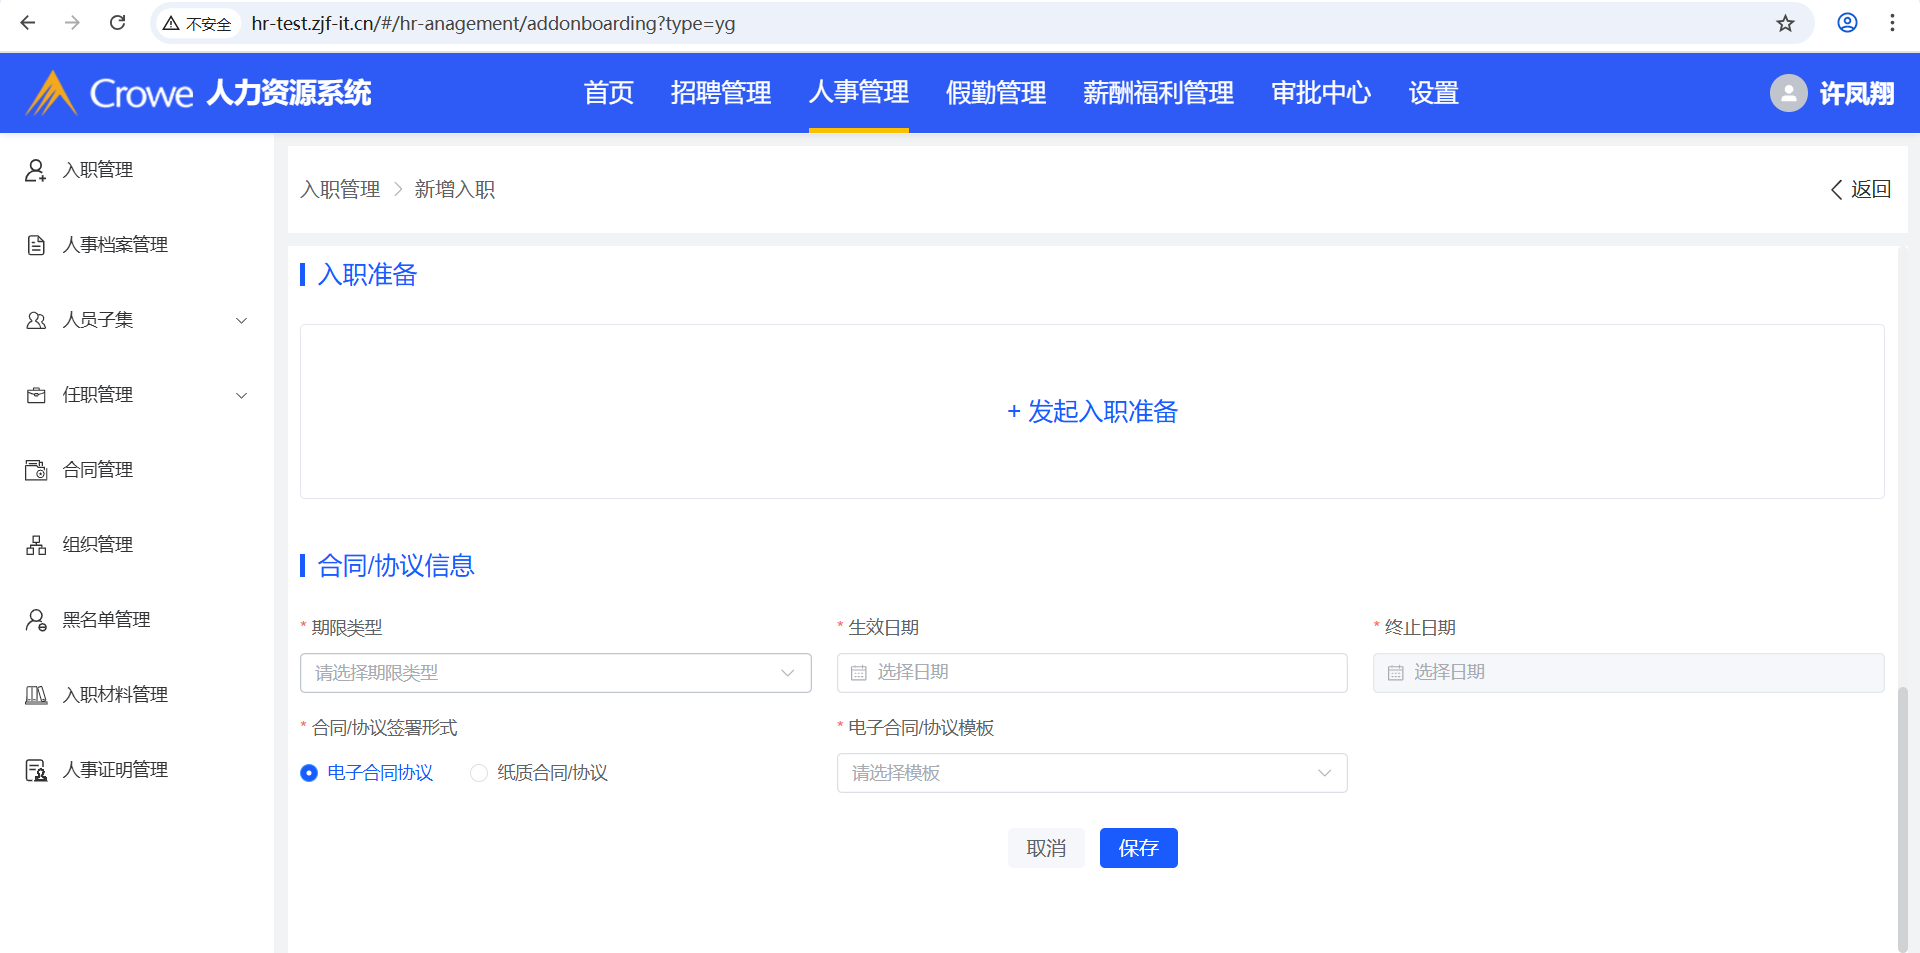1920x953 pixels.
Task: Click the 合同管理 sidebar icon
Action: click(36, 471)
